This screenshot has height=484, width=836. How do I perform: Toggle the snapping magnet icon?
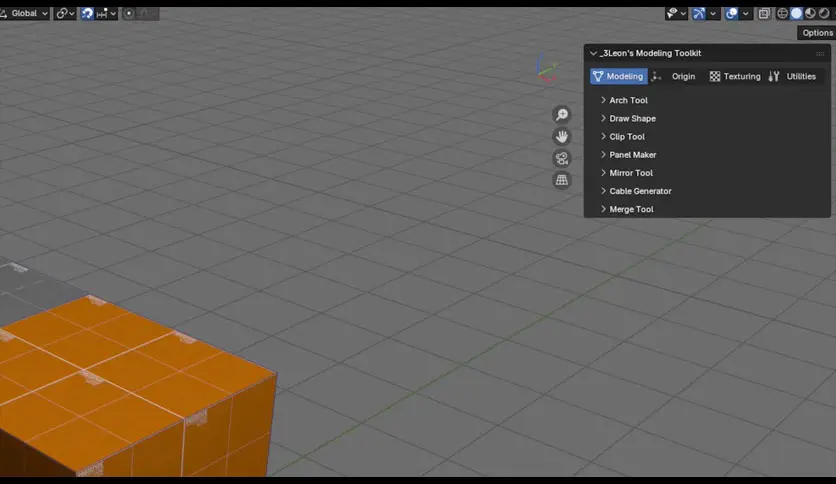pyautogui.click(x=87, y=13)
